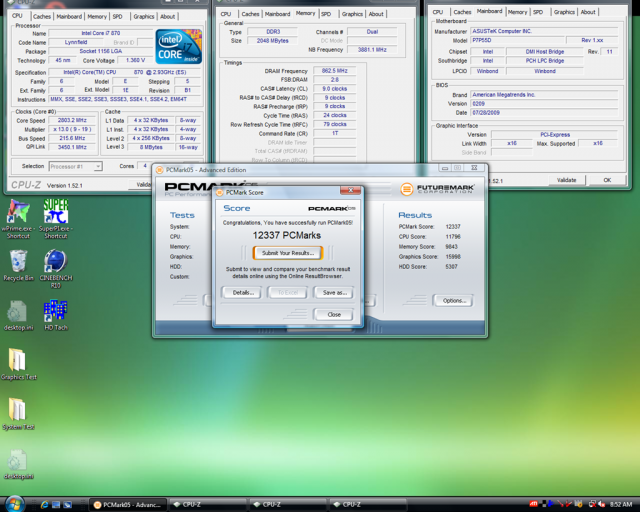
Task: Click the Windows Start orb
Action: coord(14,504)
